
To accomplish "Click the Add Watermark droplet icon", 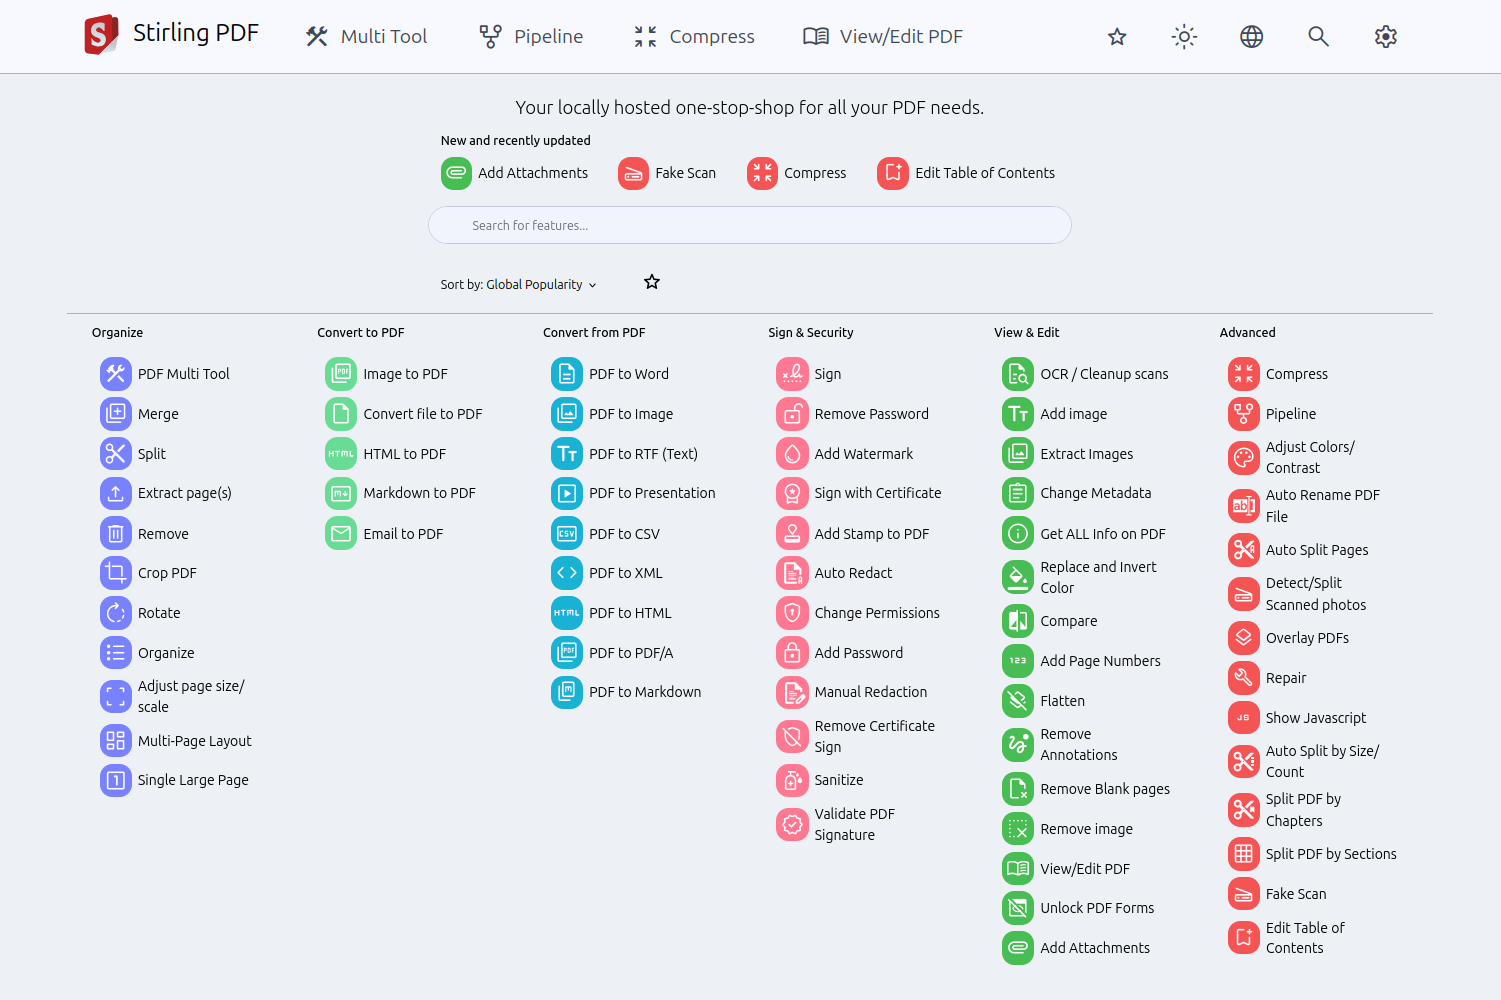I will click(x=792, y=454).
